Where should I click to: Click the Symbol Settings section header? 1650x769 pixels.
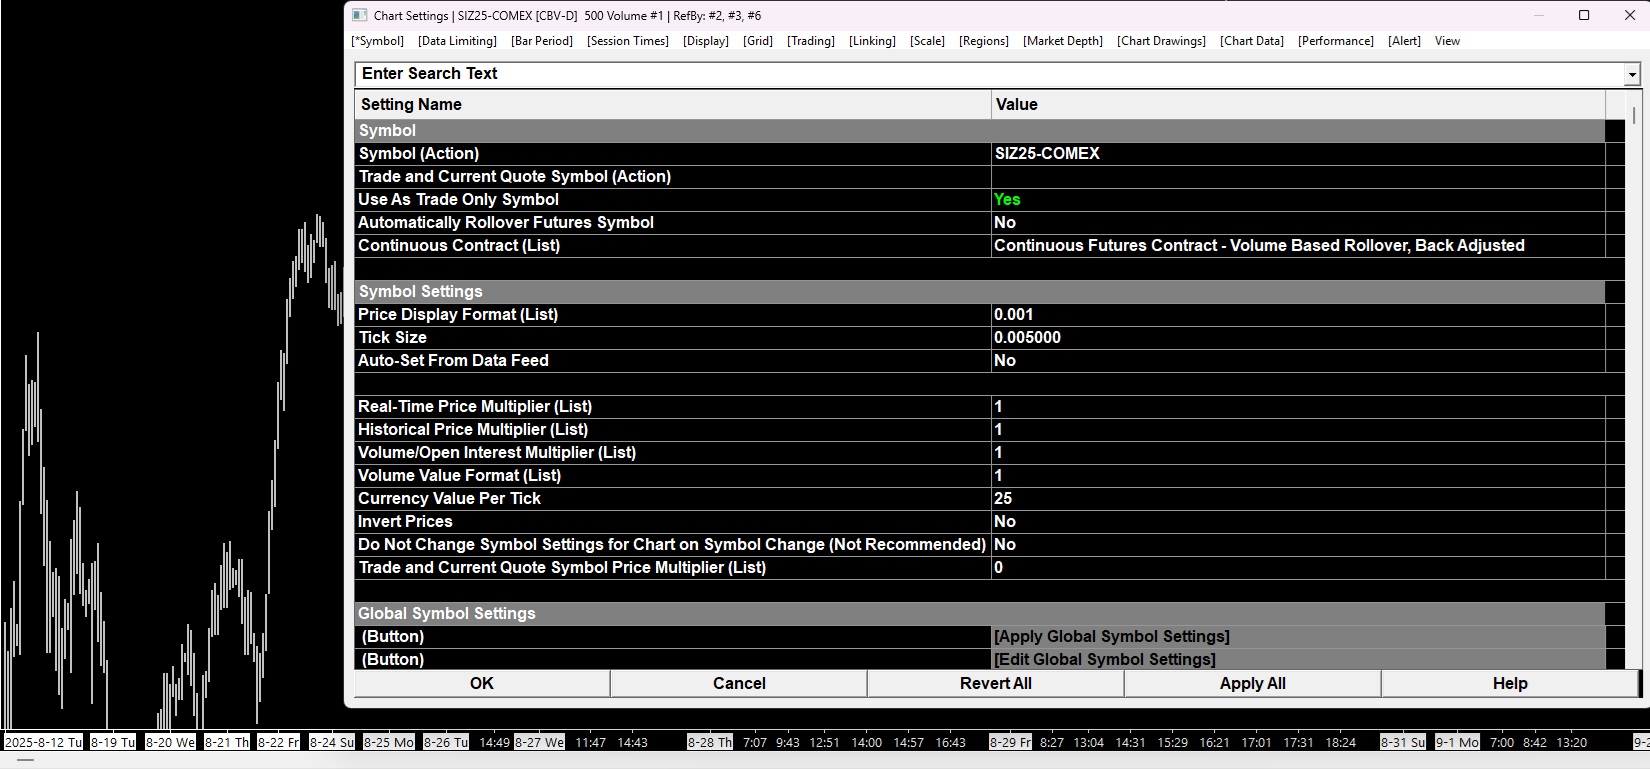point(980,291)
